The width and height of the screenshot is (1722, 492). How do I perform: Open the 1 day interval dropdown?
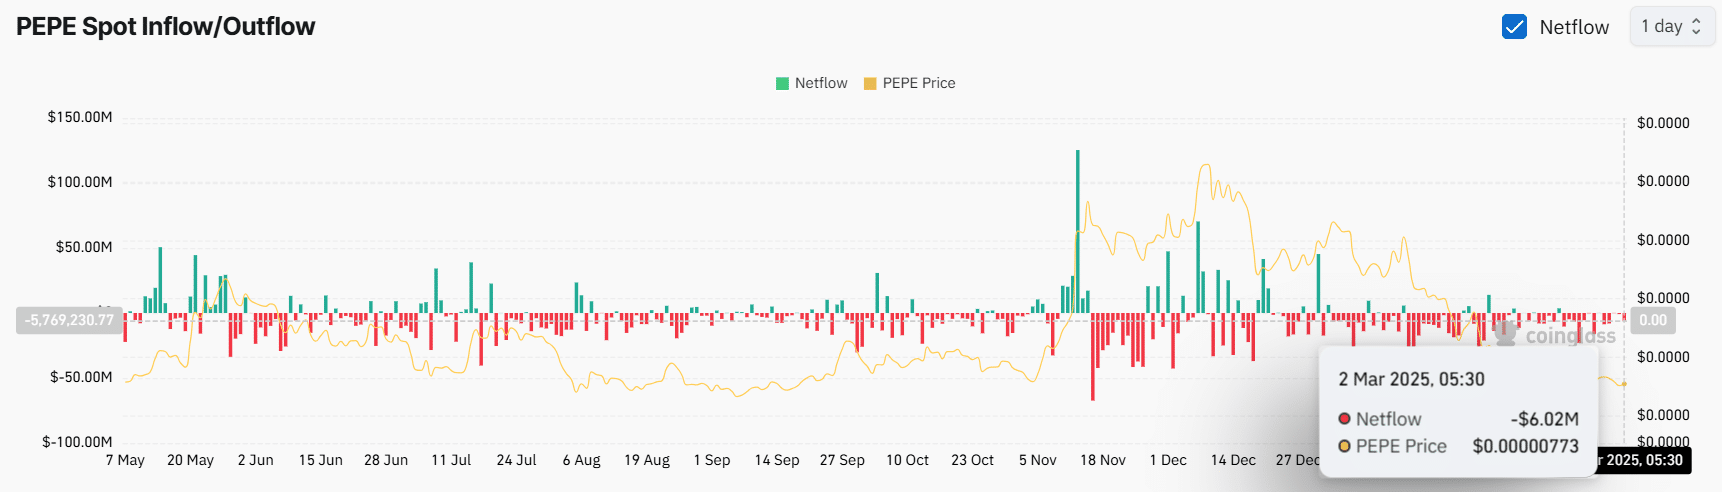(x=1671, y=27)
